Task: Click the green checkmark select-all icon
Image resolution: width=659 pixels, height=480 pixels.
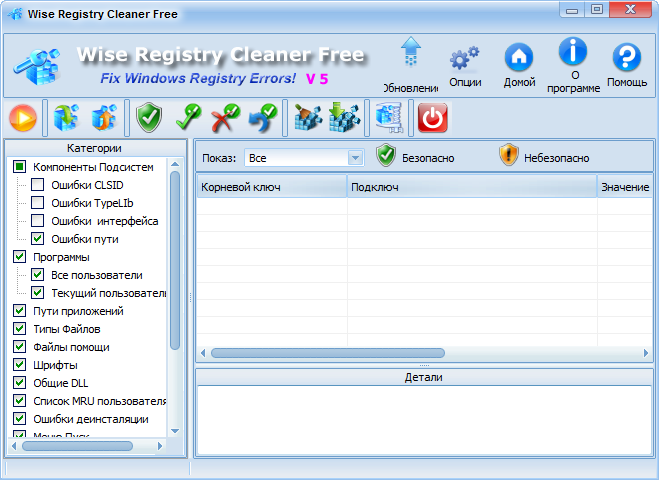Action: pos(188,117)
